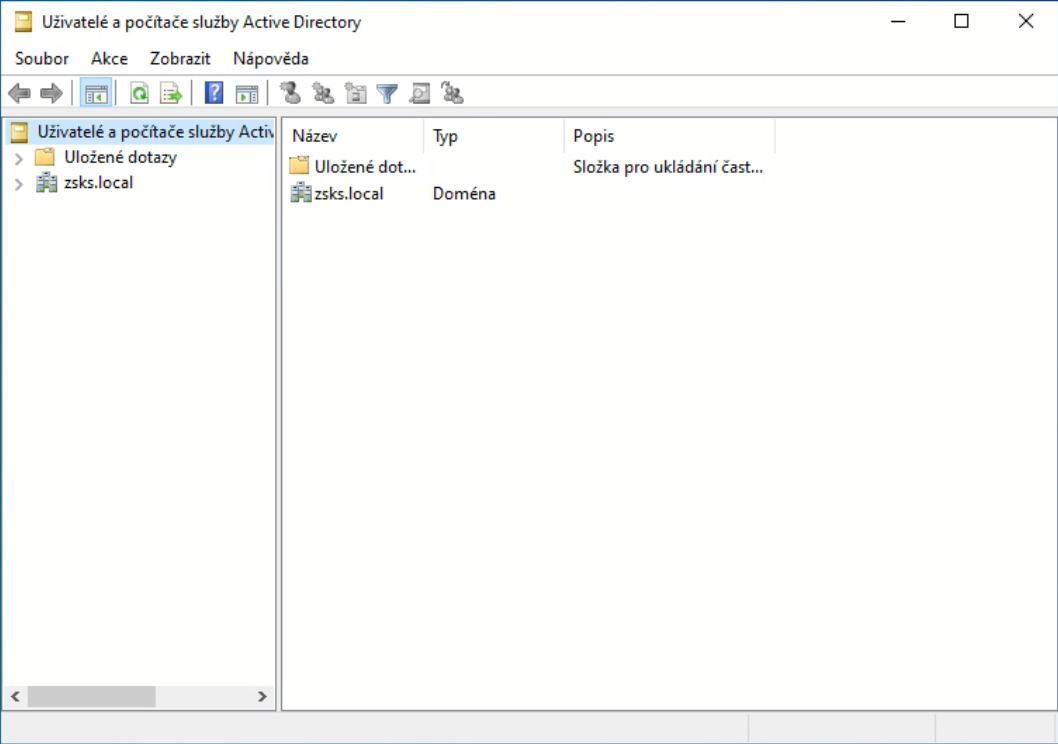Expand the Uložené dotazy tree node
This screenshot has height=744, width=1058.
click(19, 159)
